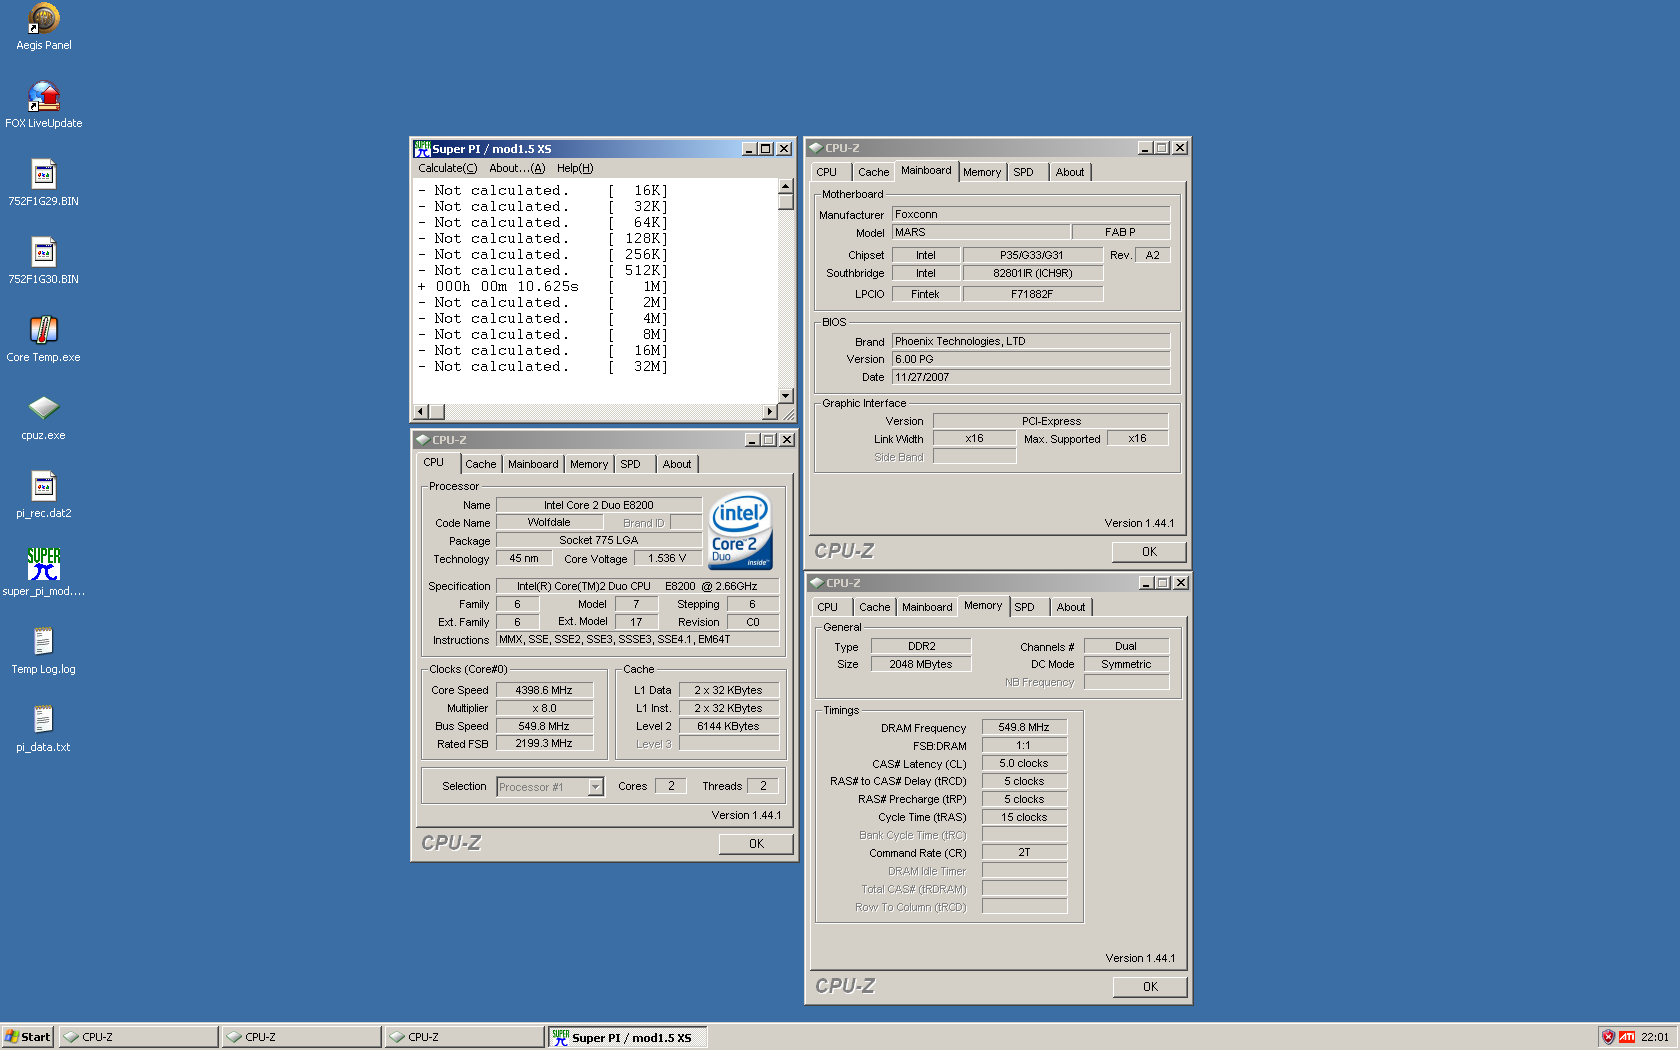Screen dimensions: 1680x1050
Task: Open the FOX LiveUpdate desktop icon
Action: pyautogui.click(x=43, y=105)
